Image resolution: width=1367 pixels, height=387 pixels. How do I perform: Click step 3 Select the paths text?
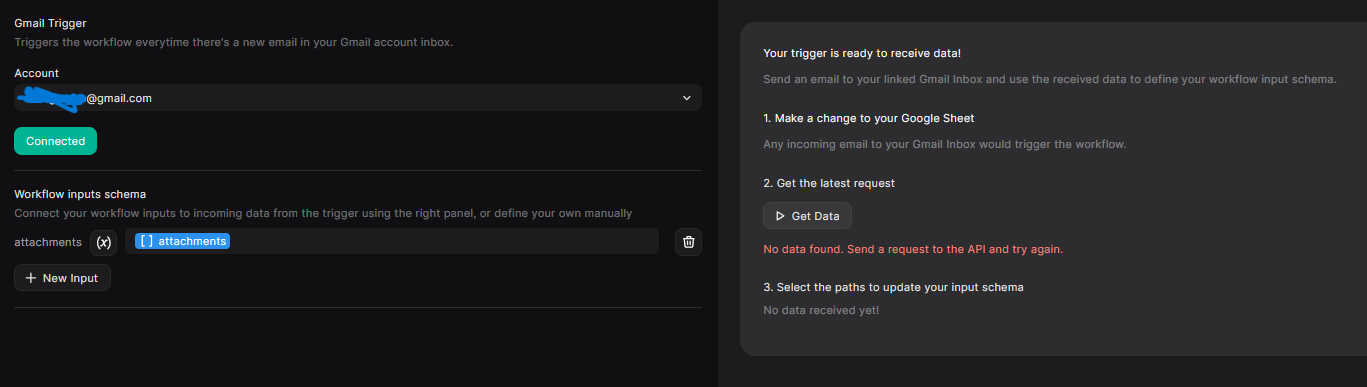click(893, 287)
